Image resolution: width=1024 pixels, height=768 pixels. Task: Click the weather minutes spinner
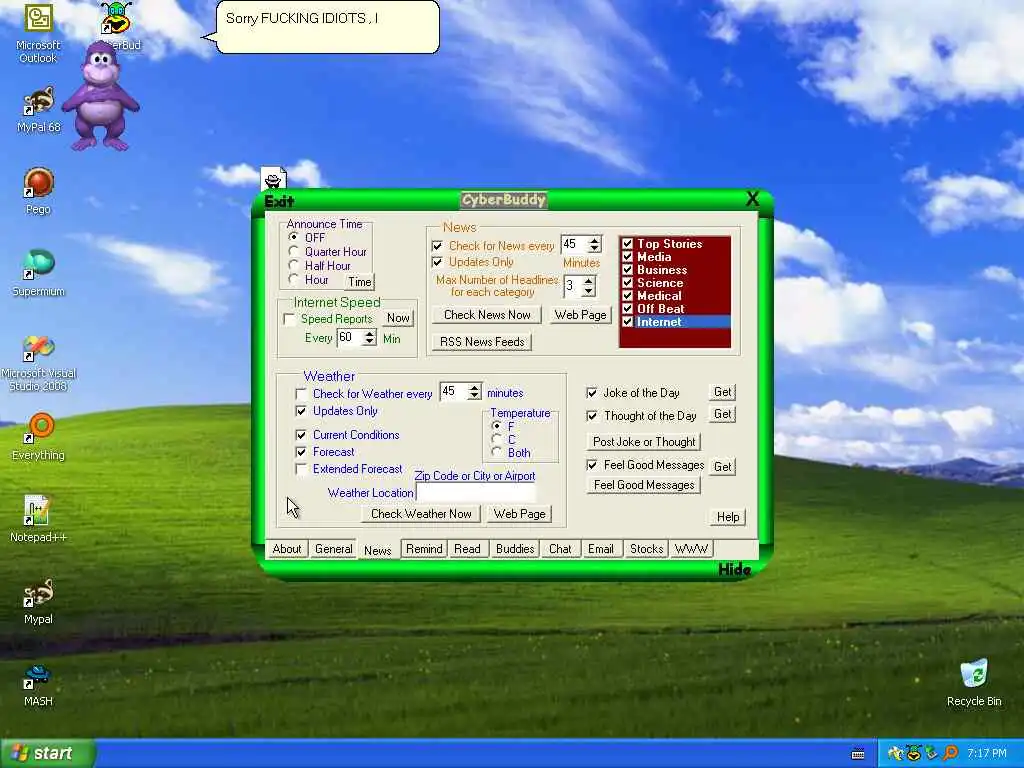coord(474,392)
